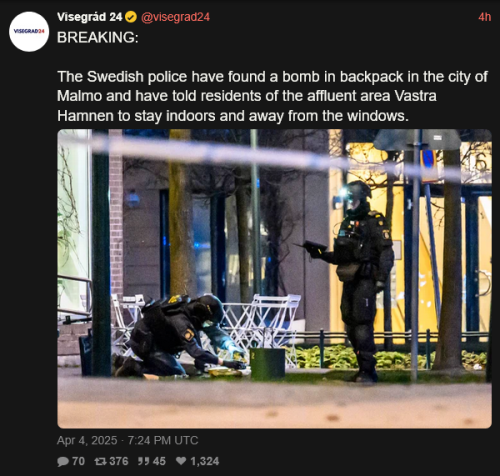Click the retweet arrows icon

(100, 461)
